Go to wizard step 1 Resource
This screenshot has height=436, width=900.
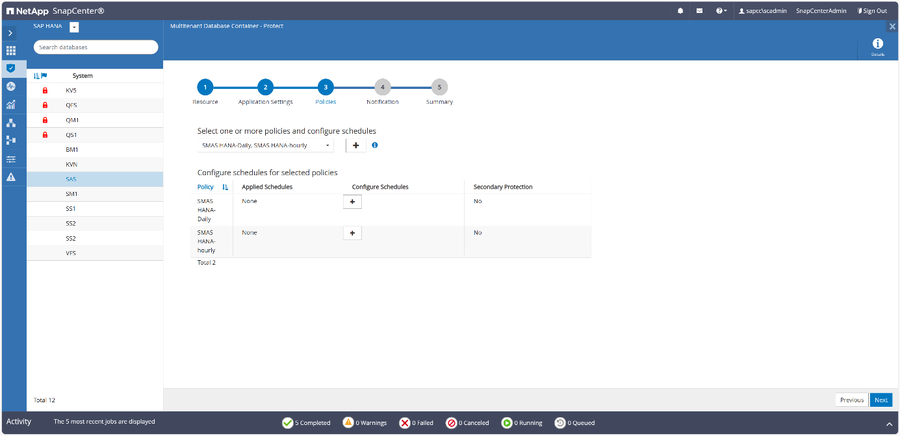click(x=205, y=87)
